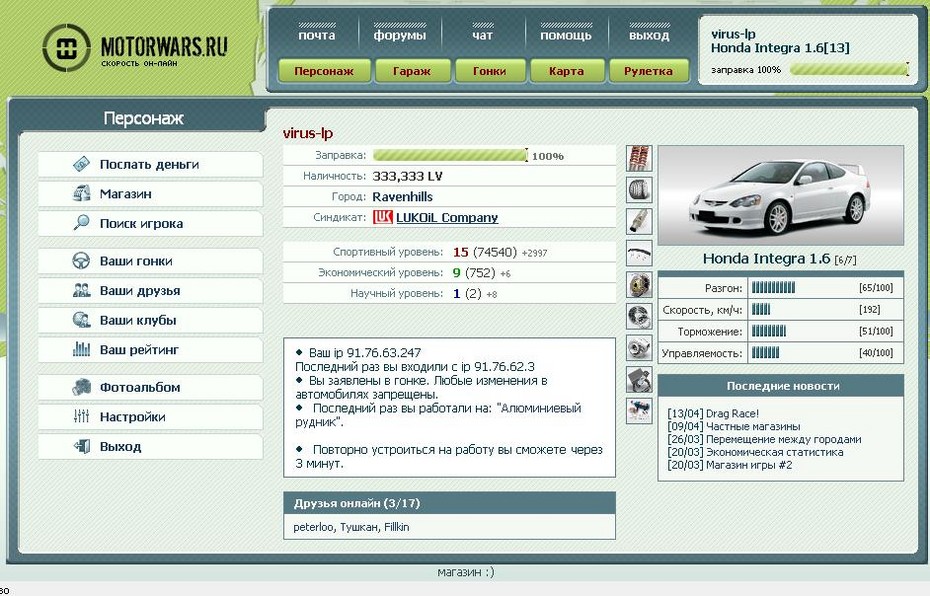Click the Motorwars.ru logo emblem
Image resolution: width=930 pixels, height=596 pixels.
pyautogui.click(x=66, y=48)
